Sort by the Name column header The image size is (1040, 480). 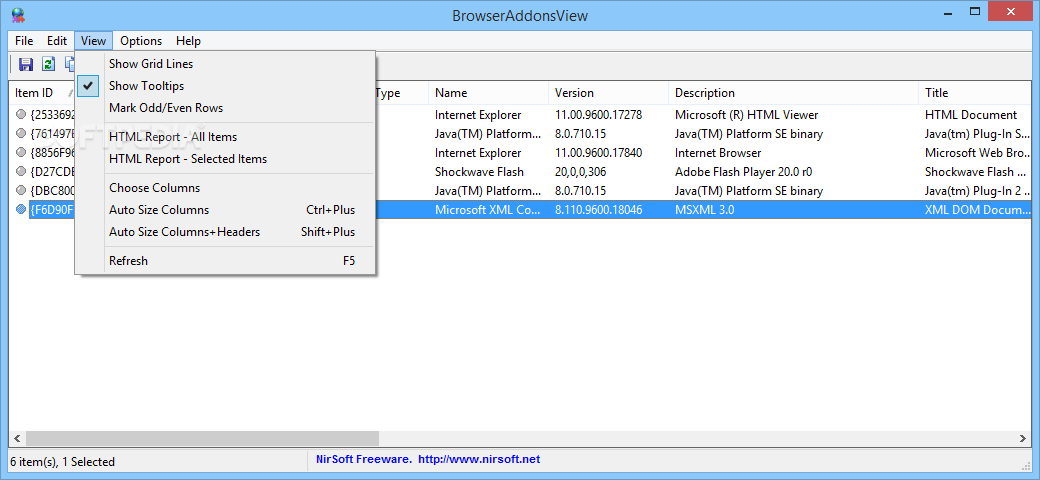tap(488, 93)
